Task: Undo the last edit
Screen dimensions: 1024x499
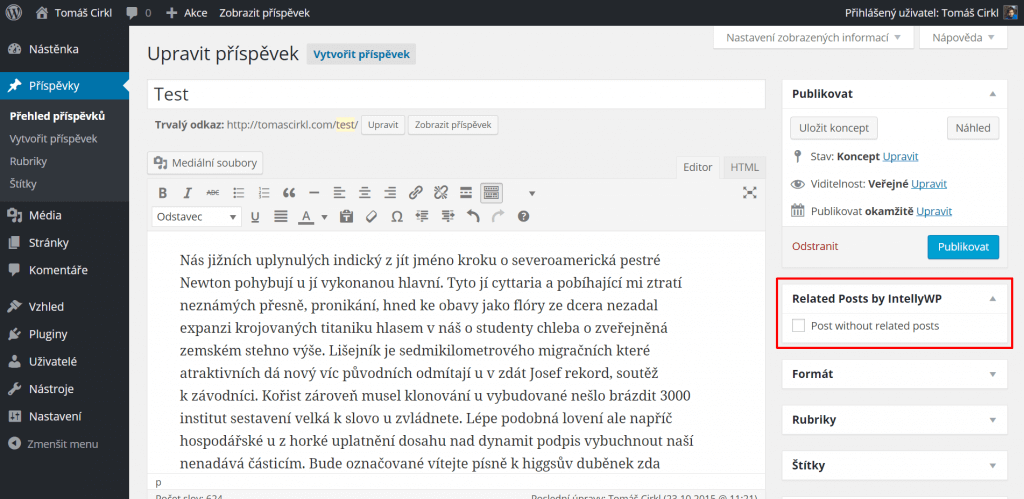Action: coord(473,216)
